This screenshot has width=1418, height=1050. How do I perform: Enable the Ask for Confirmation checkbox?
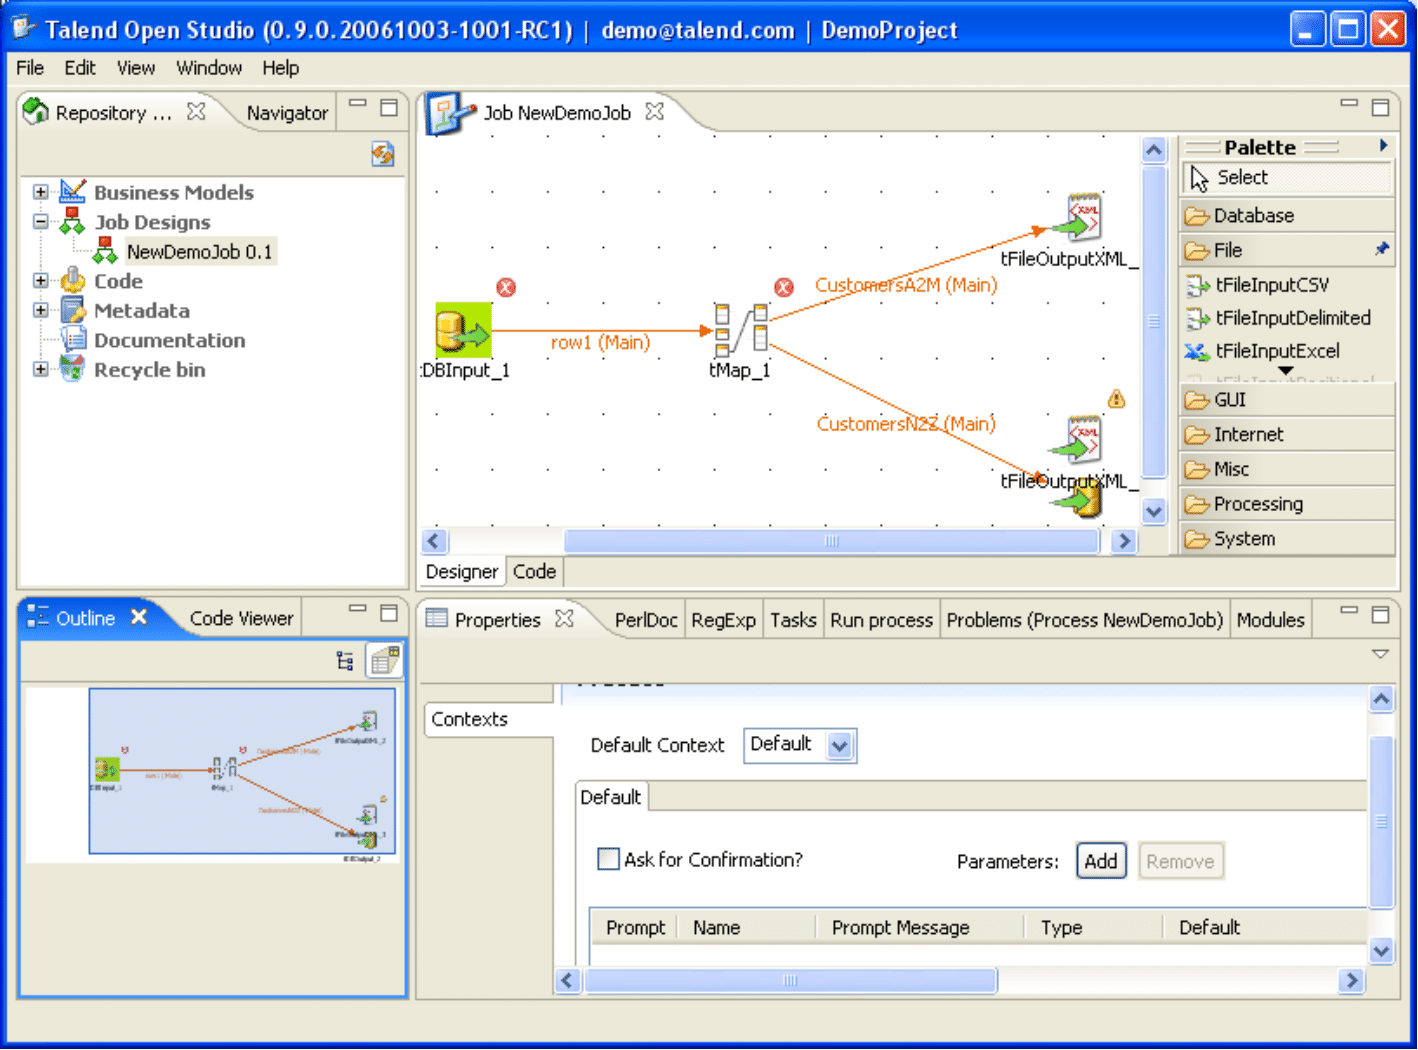608,859
